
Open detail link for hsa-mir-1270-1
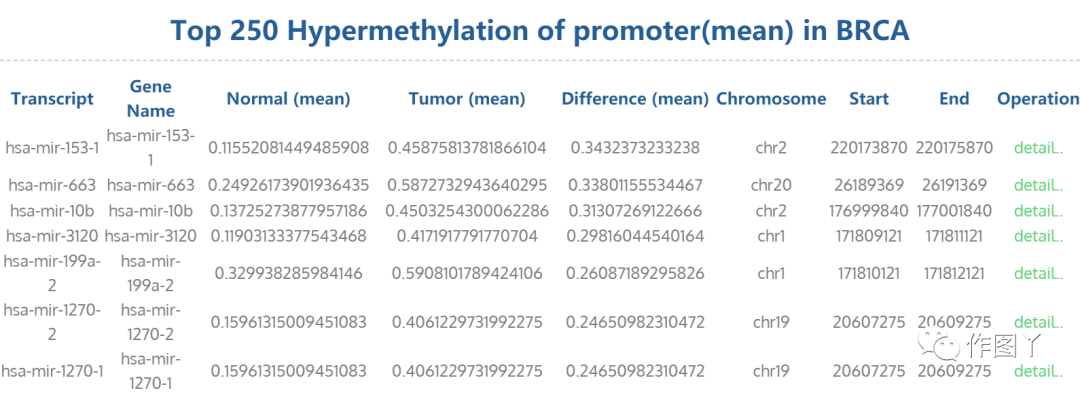click(x=1038, y=371)
